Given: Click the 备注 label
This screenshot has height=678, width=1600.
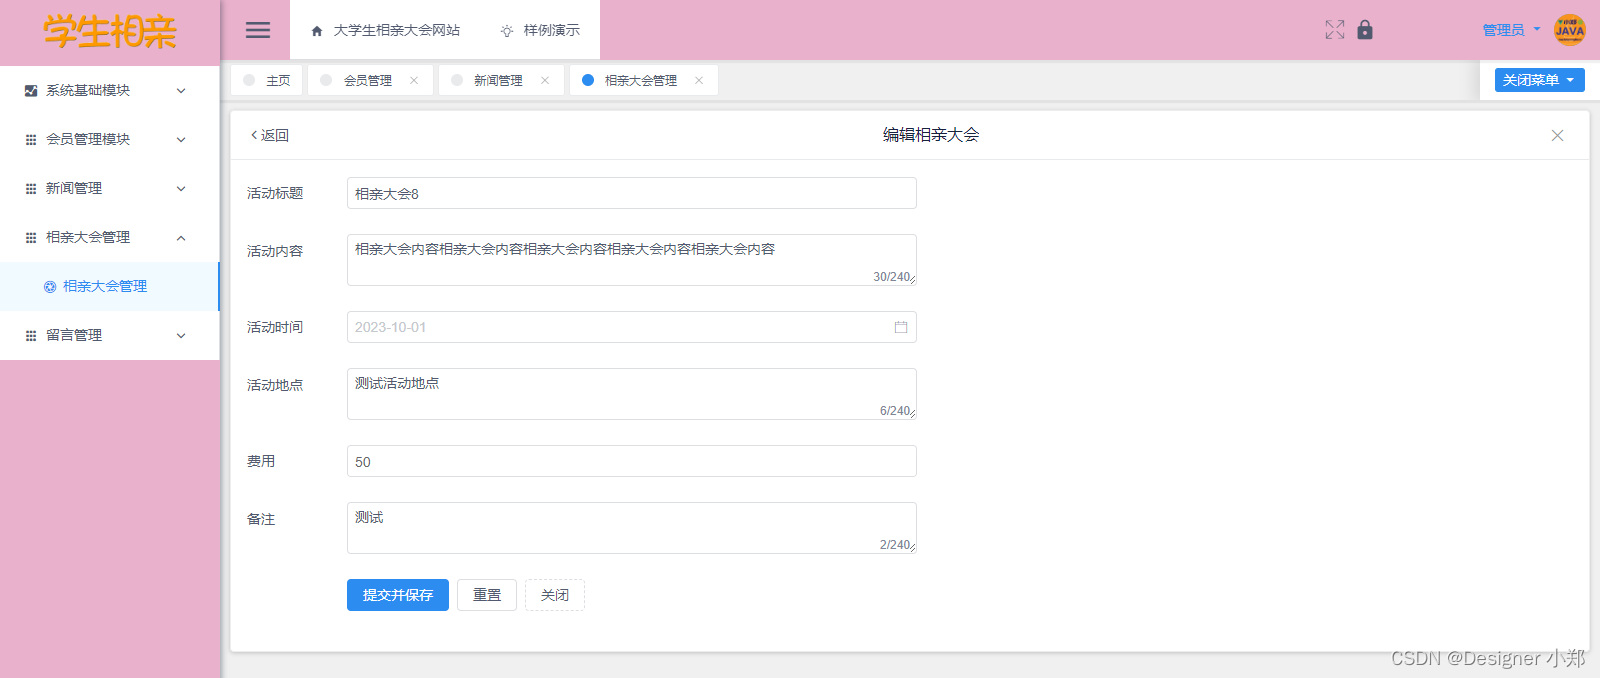Looking at the screenshot, I should point(261,519).
